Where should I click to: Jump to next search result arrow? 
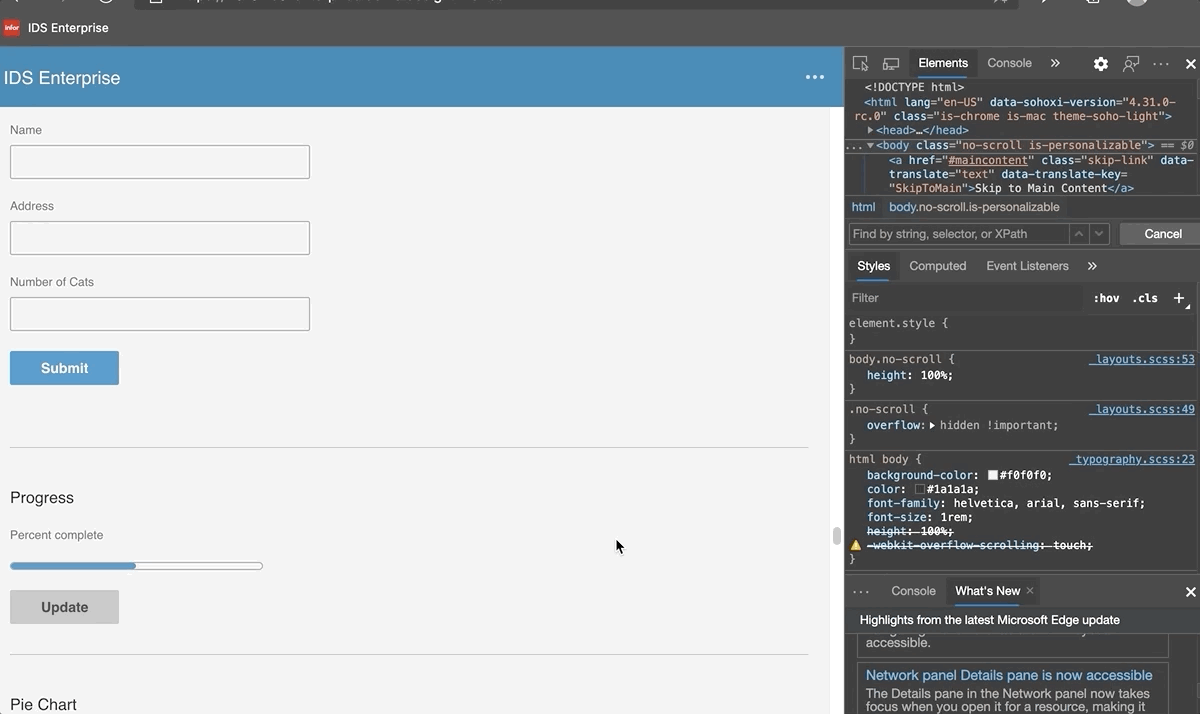coord(1099,233)
